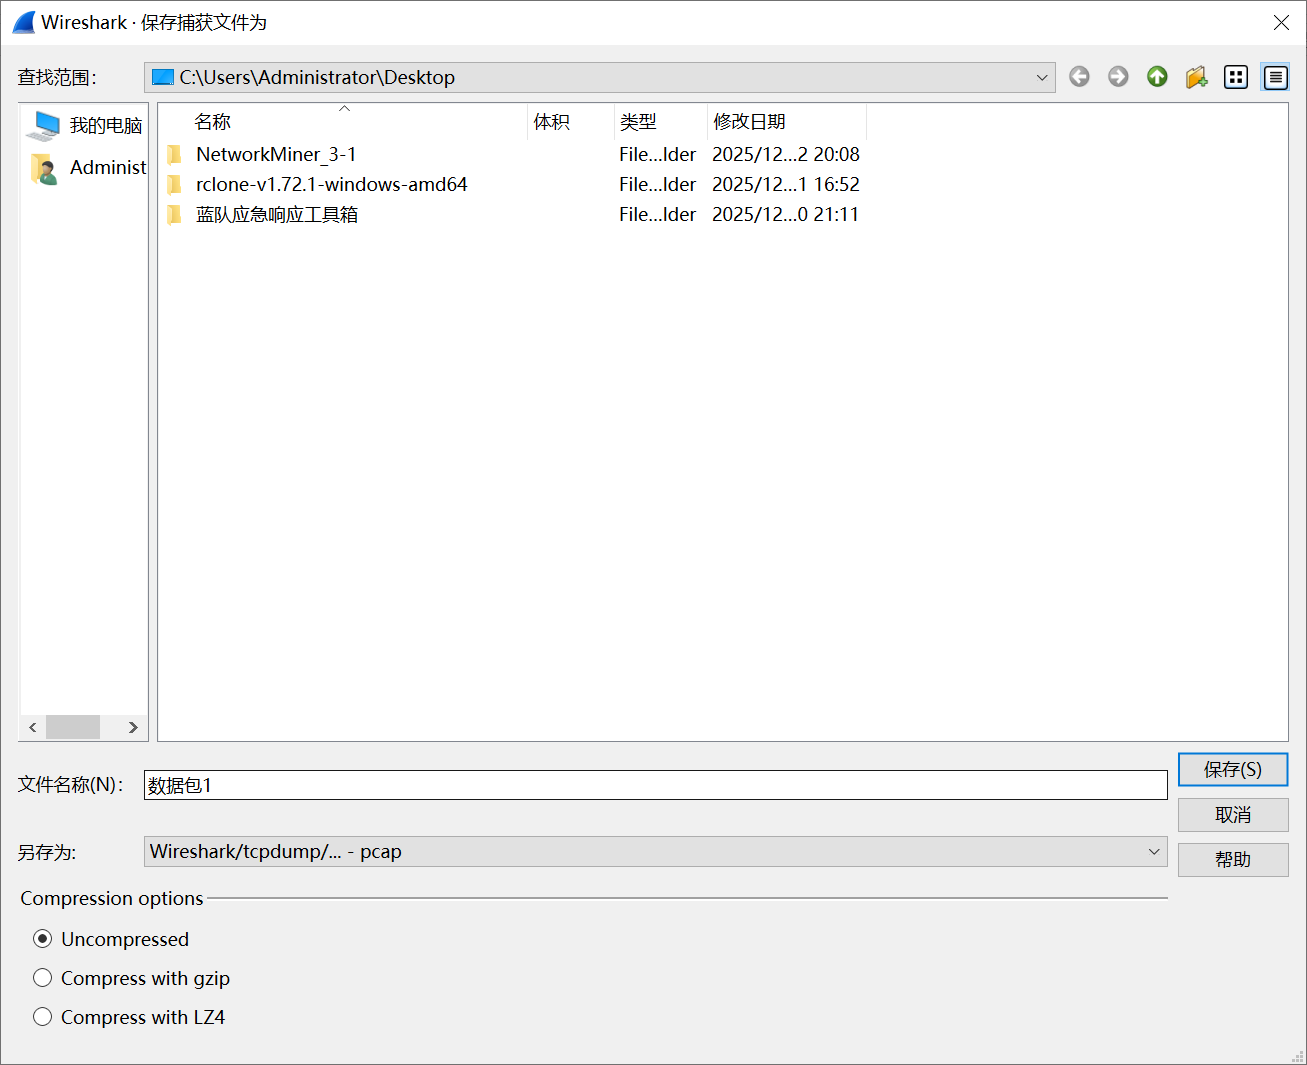This screenshot has width=1307, height=1065.
Task: Select Compress with gzip option
Action: (42, 978)
